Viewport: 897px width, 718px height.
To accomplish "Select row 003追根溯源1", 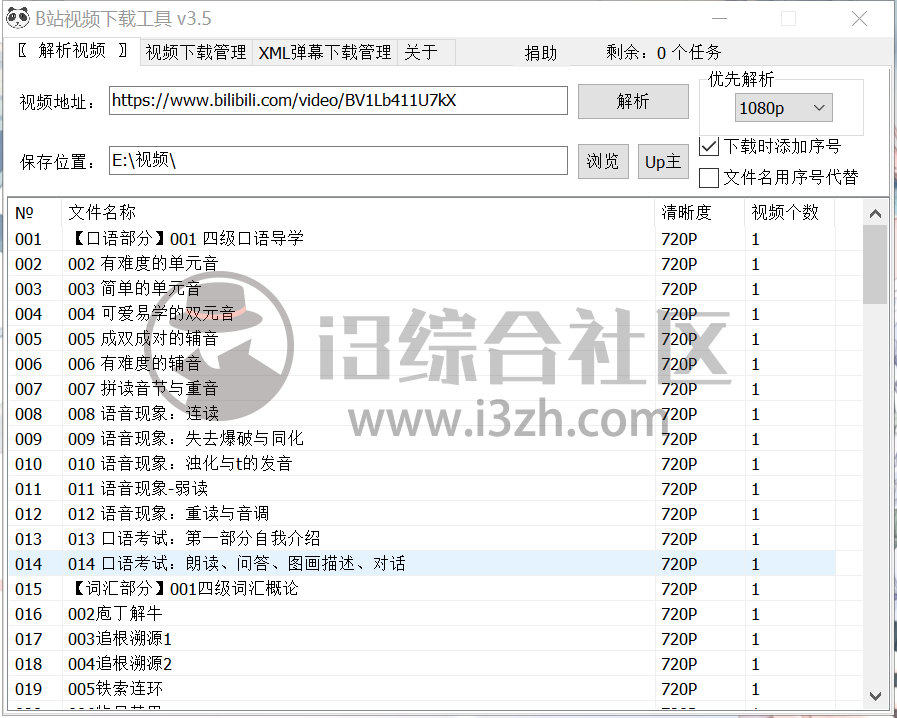I will pyautogui.click(x=422, y=639).
